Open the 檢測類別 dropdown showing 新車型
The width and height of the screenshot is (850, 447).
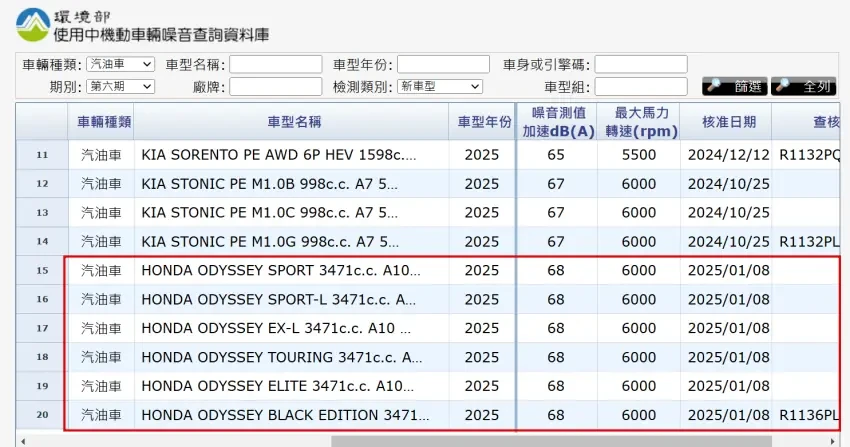pyautogui.click(x=440, y=86)
